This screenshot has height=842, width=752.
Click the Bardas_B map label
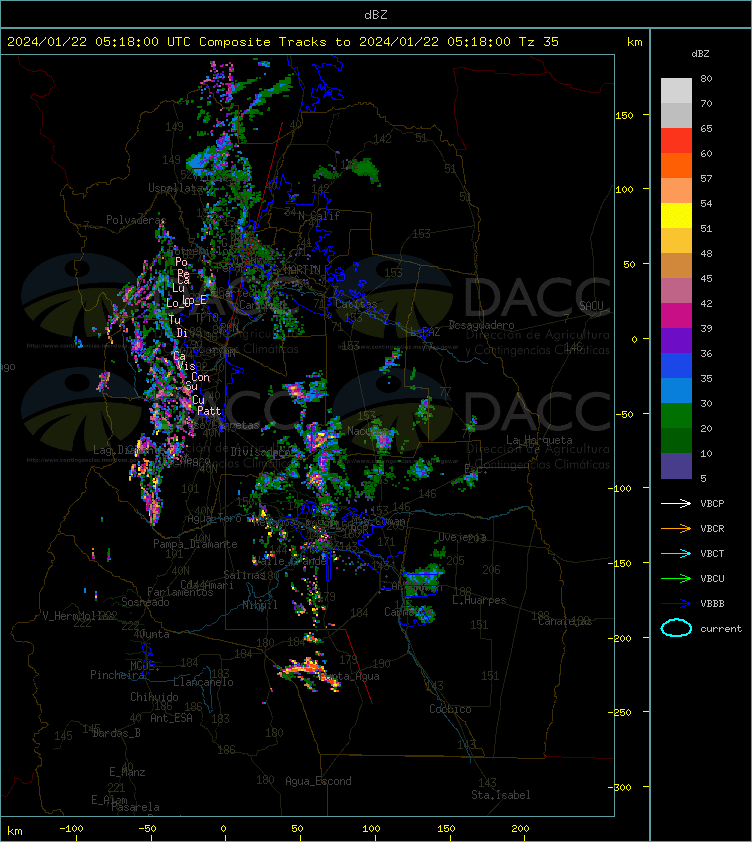pos(117,733)
